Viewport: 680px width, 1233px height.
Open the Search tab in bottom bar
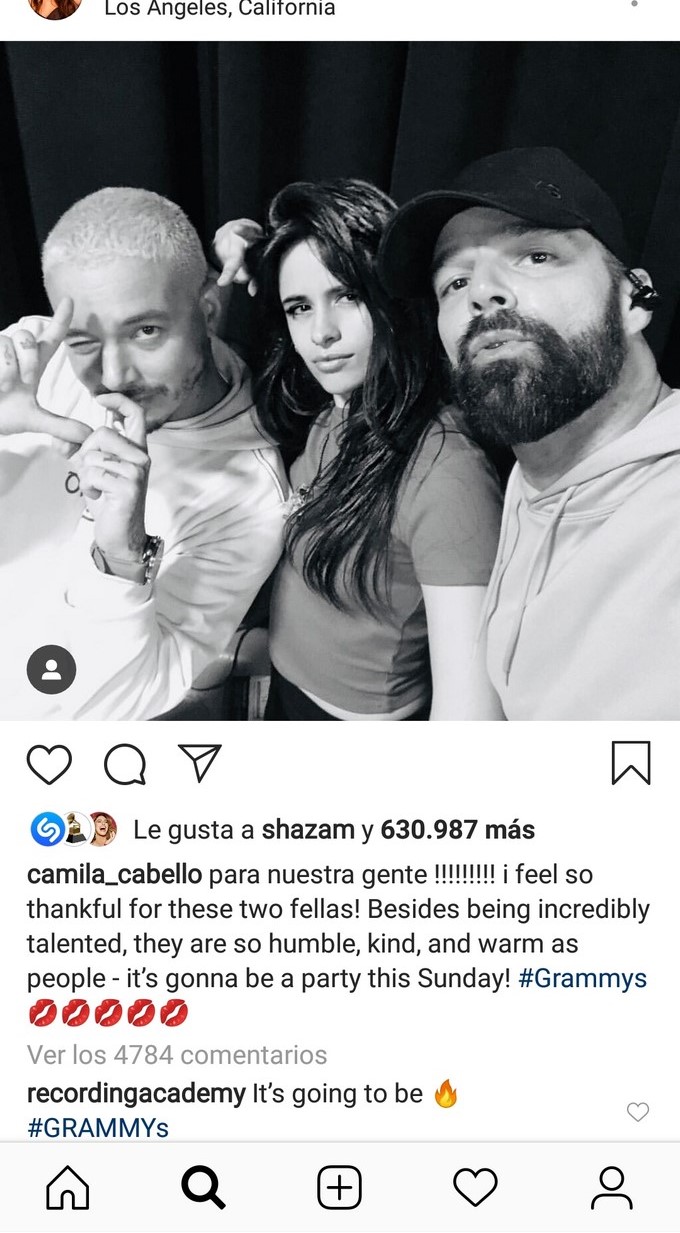[203, 1188]
